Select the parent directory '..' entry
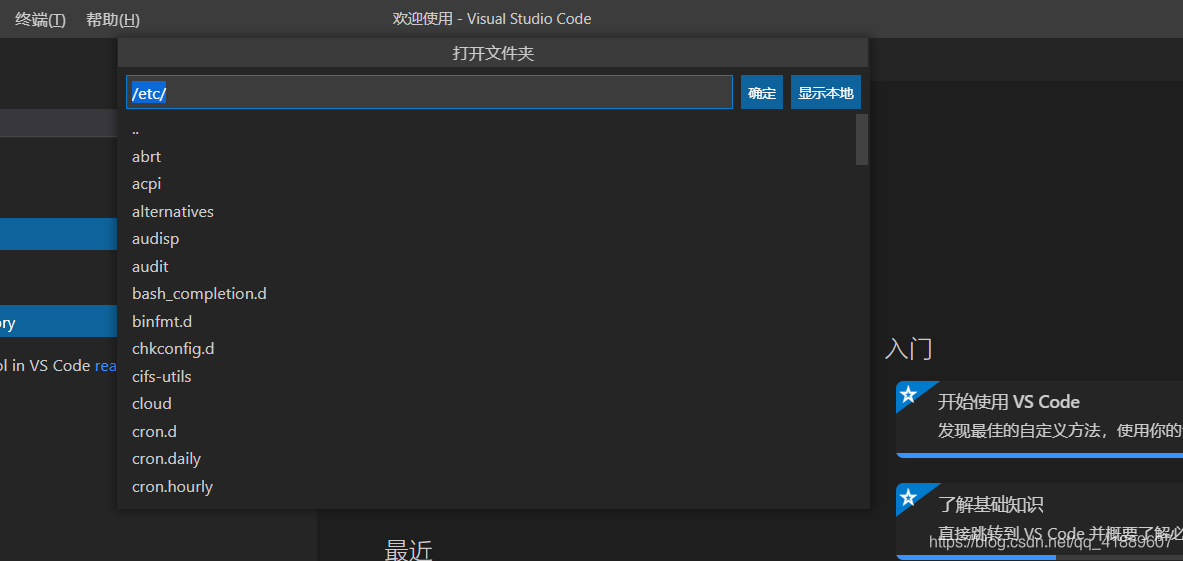Viewport: 1183px width, 561px height. pyautogui.click(x=492, y=130)
